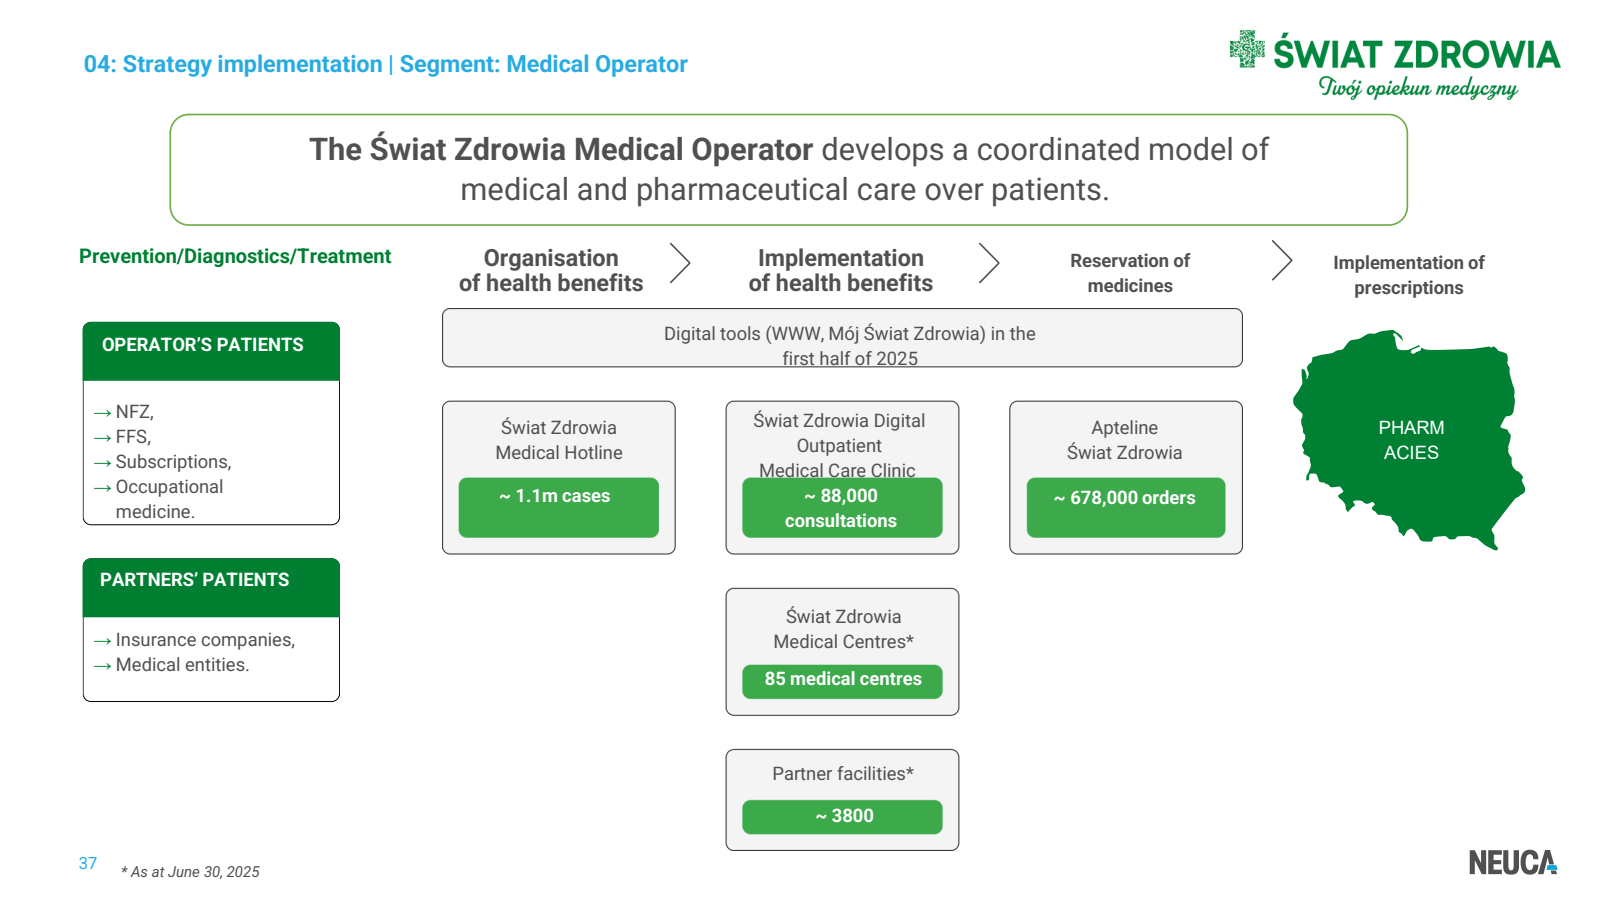Click the ~ 3800 partner facilities badge
Image resolution: width=1600 pixels, height=900 pixels.
[x=842, y=817]
